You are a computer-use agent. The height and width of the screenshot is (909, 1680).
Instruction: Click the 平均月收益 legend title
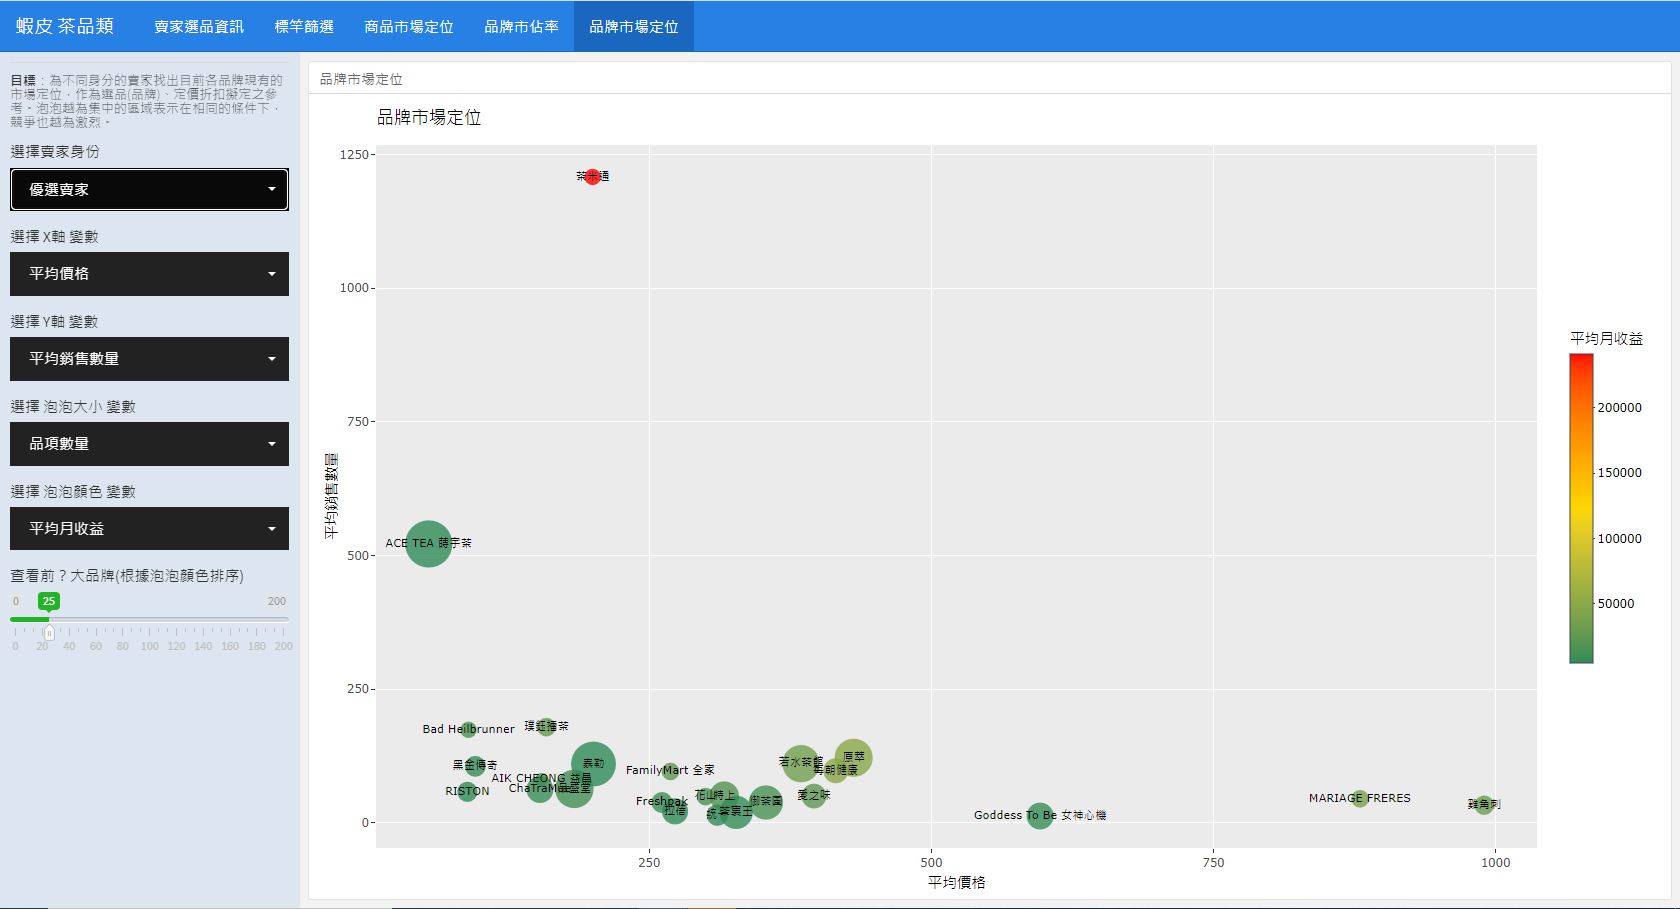coord(1606,339)
